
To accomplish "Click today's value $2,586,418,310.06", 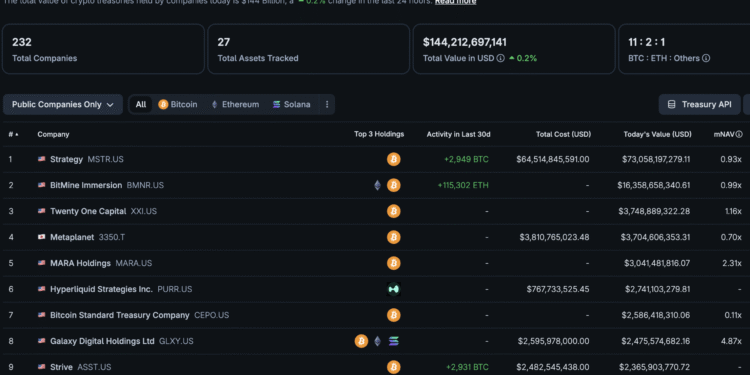I will click(x=656, y=315).
